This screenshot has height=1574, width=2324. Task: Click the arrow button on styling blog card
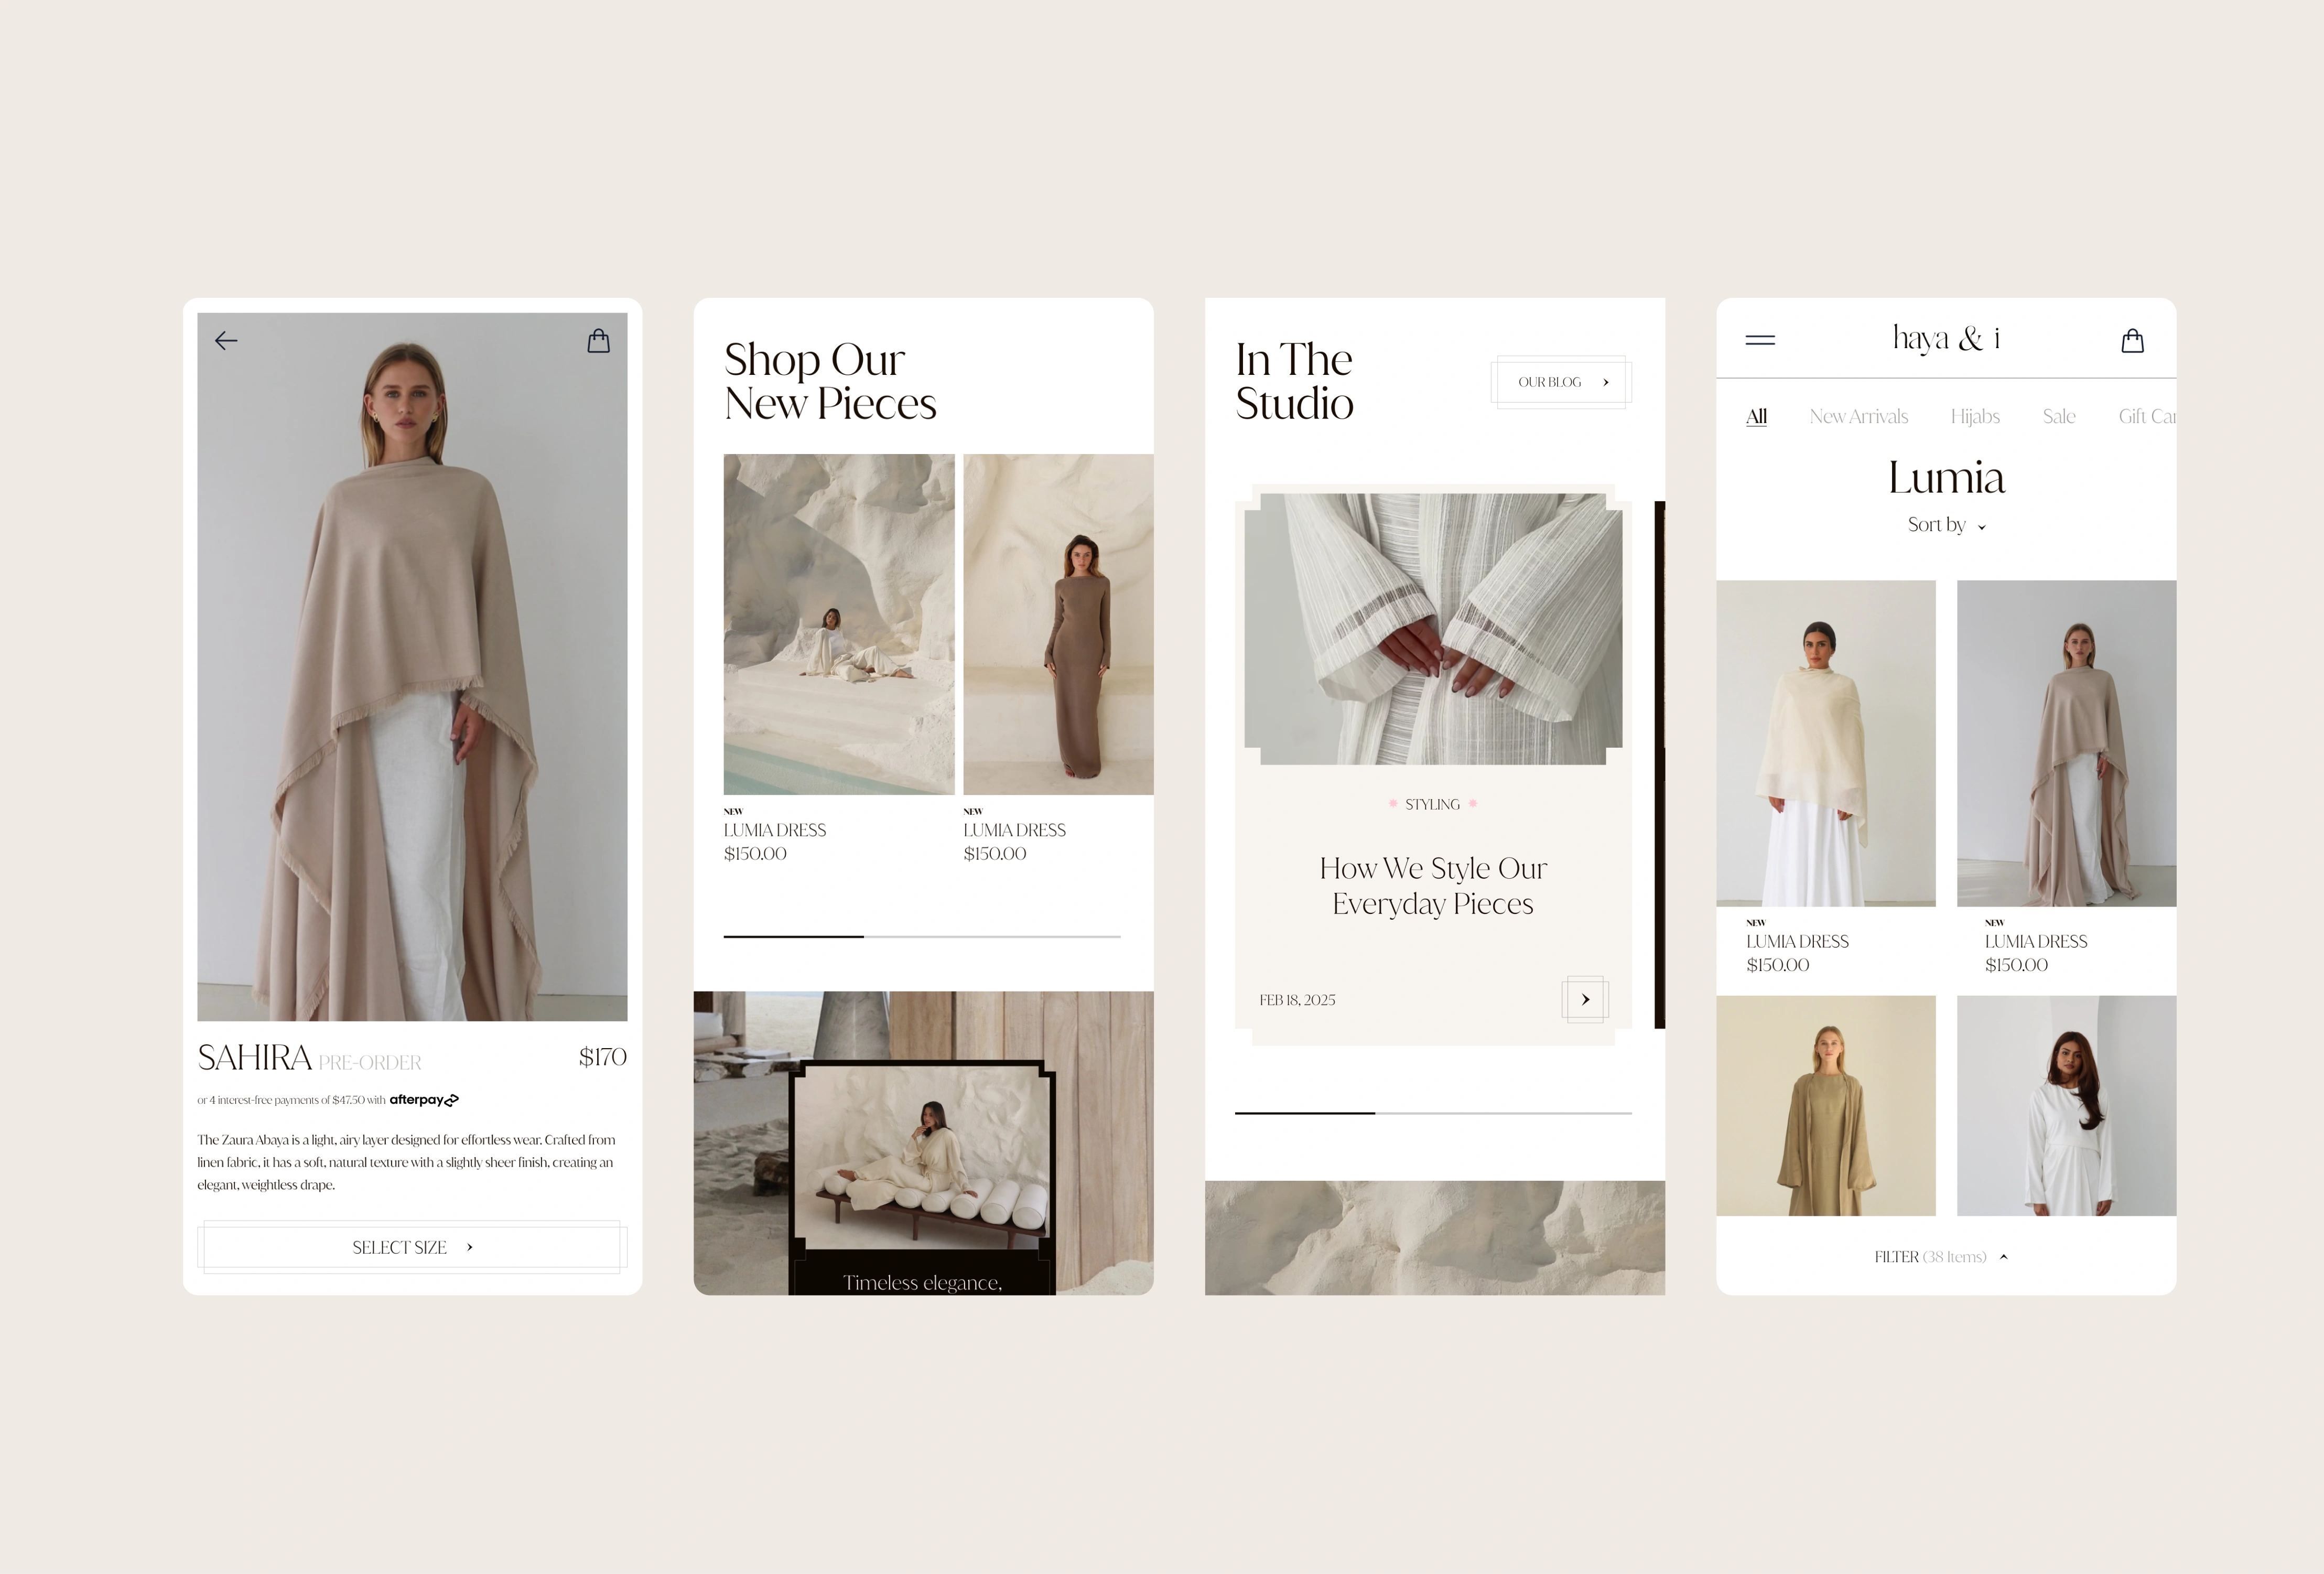[1584, 999]
